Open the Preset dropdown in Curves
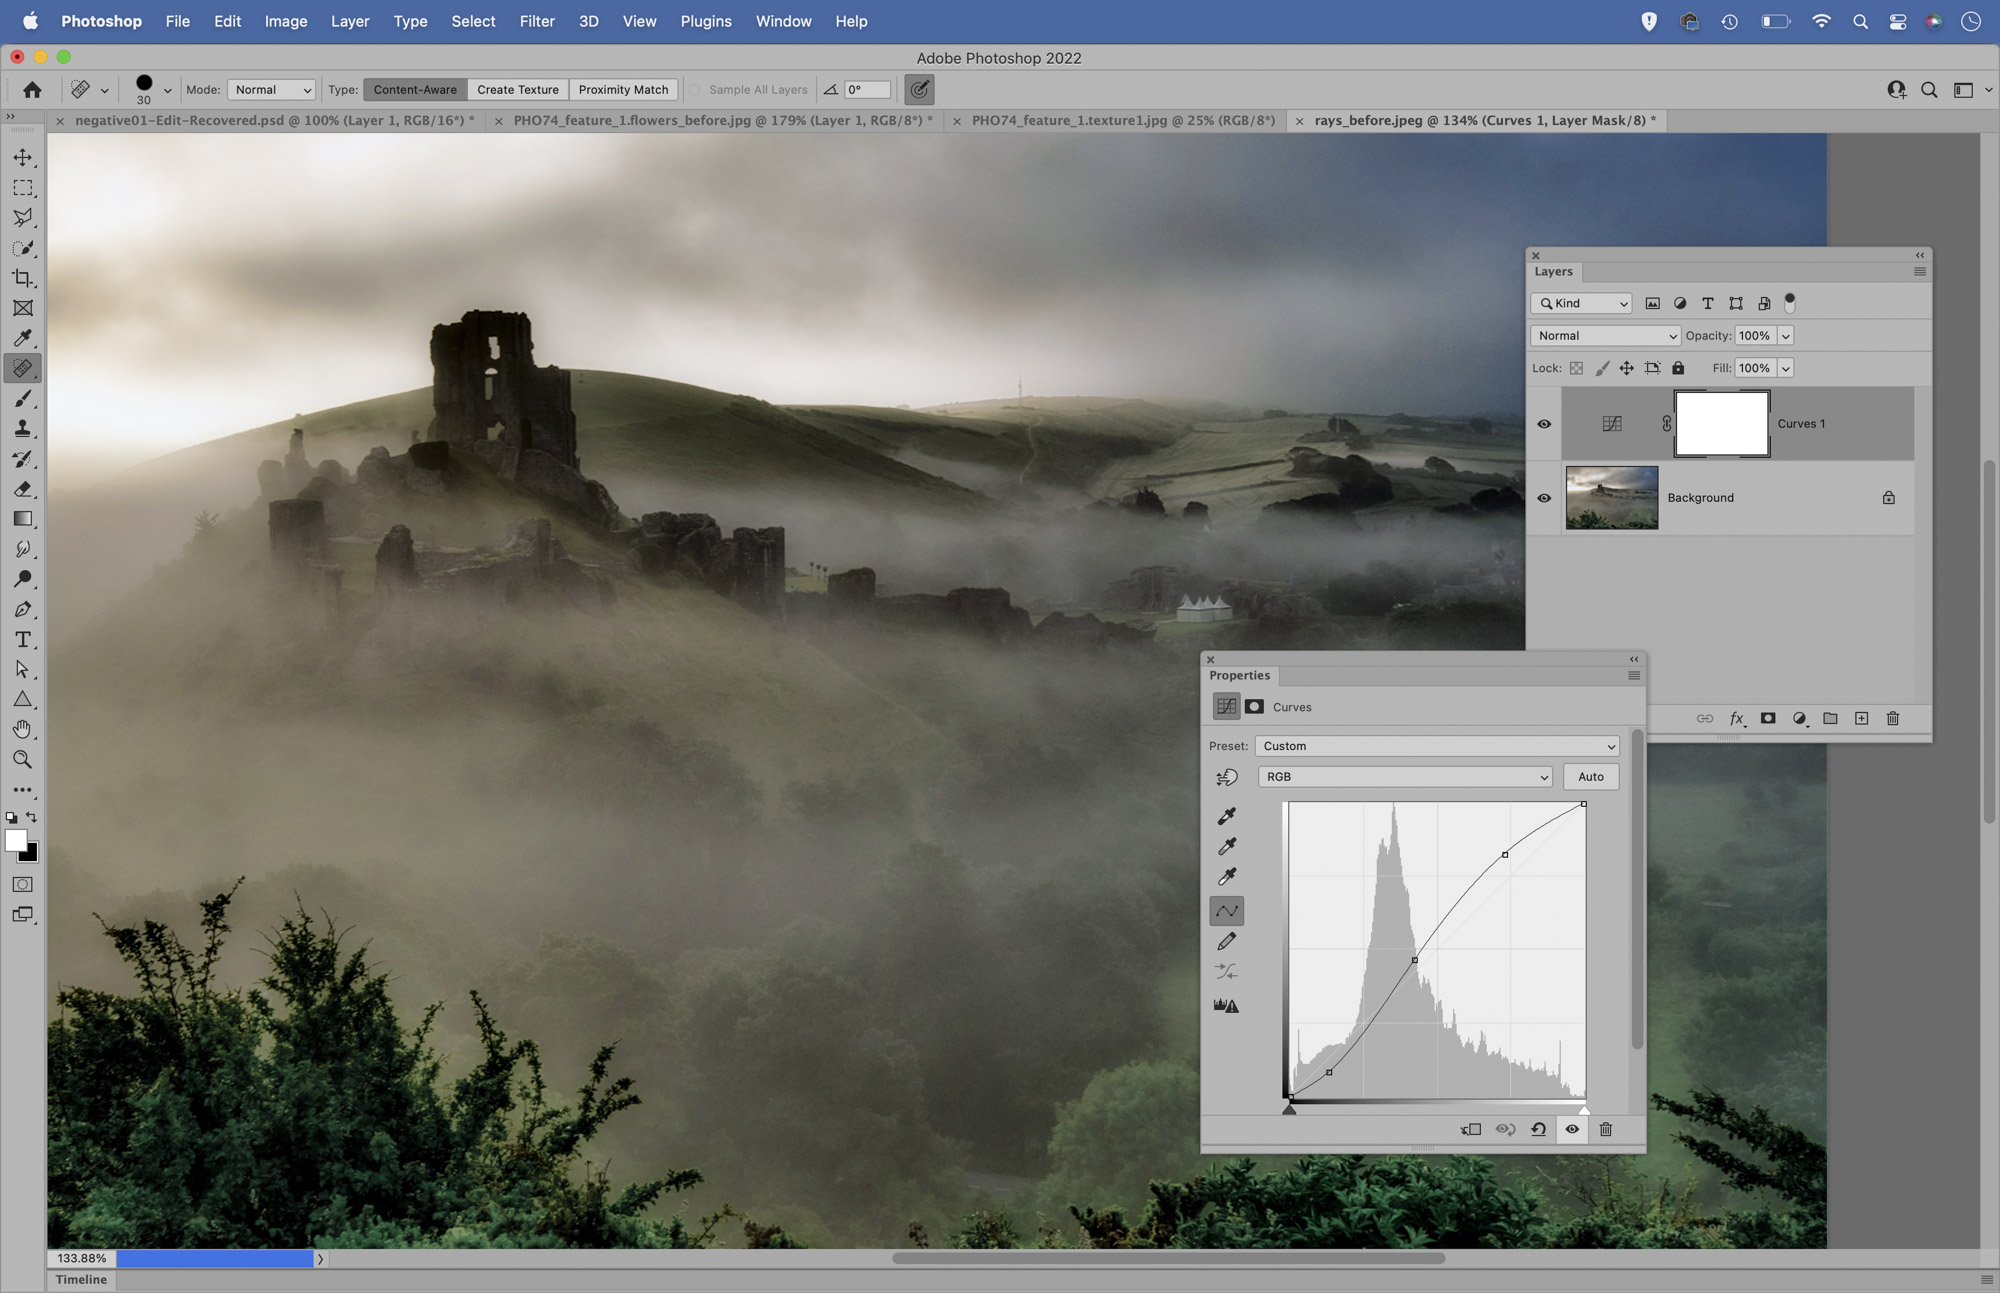This screenshot has width=2000, height=1293. (x=1437, y=745)
